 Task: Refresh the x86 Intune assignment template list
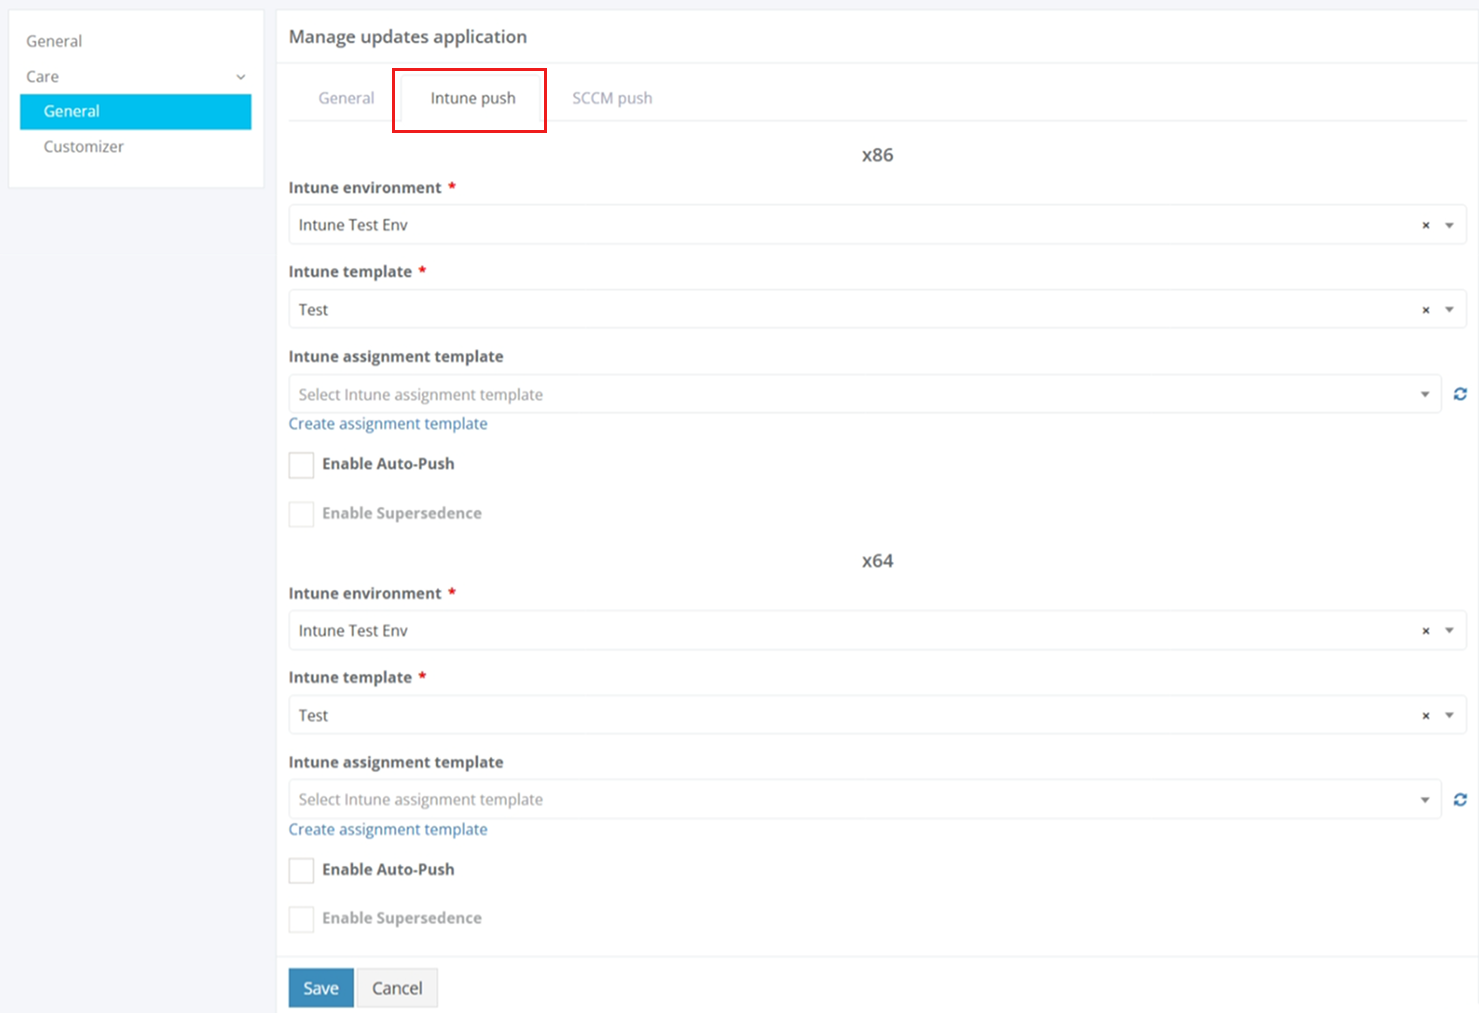(x=1460, y=394)
